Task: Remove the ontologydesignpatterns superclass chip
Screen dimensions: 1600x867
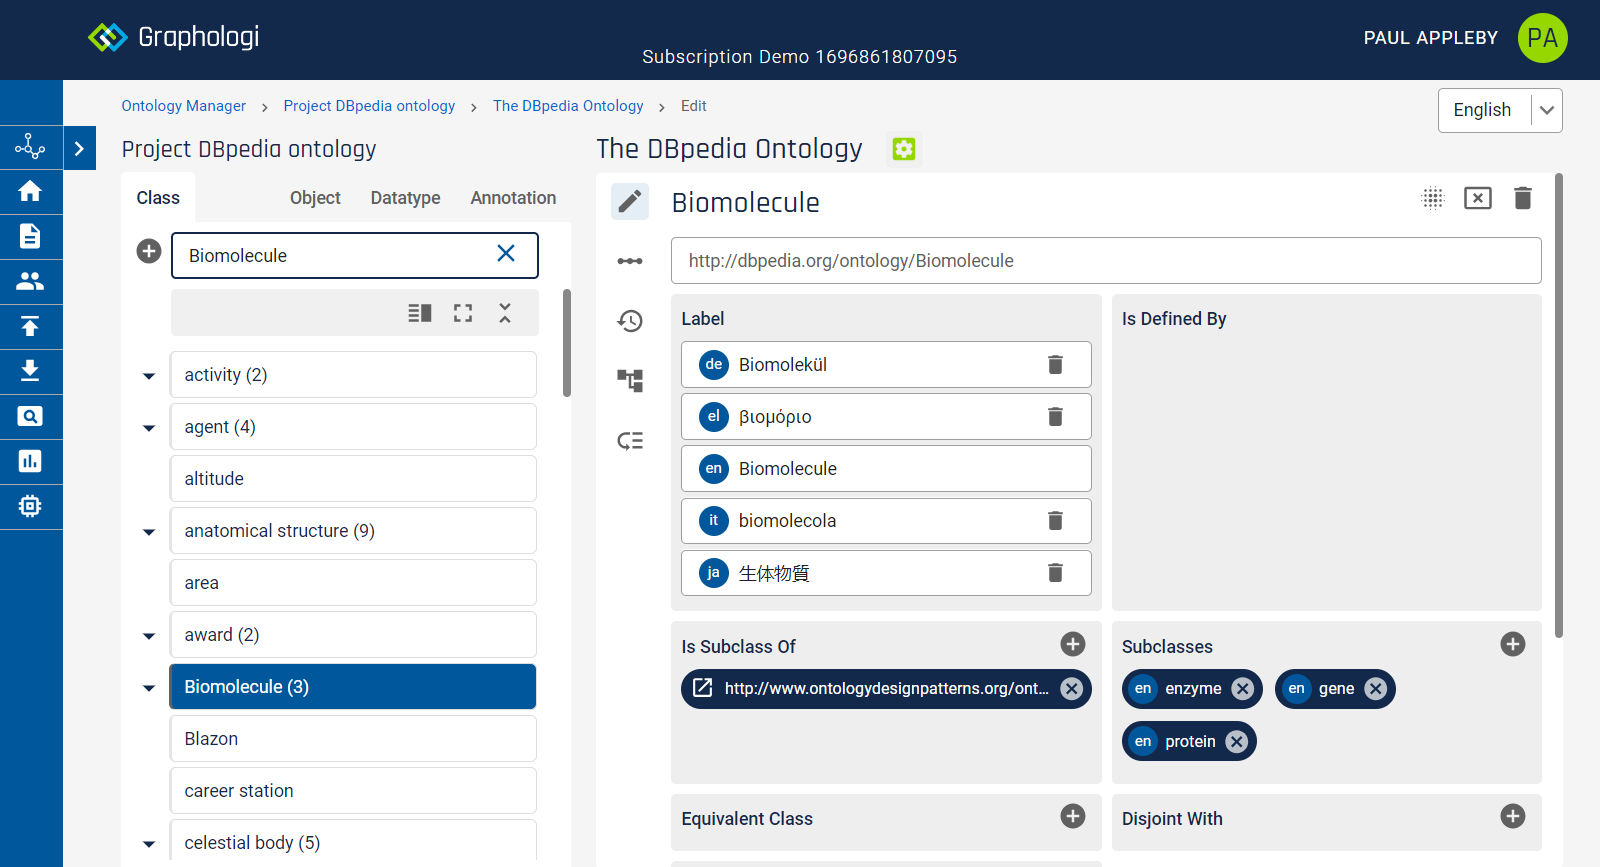Action: tap(1071, 688)
